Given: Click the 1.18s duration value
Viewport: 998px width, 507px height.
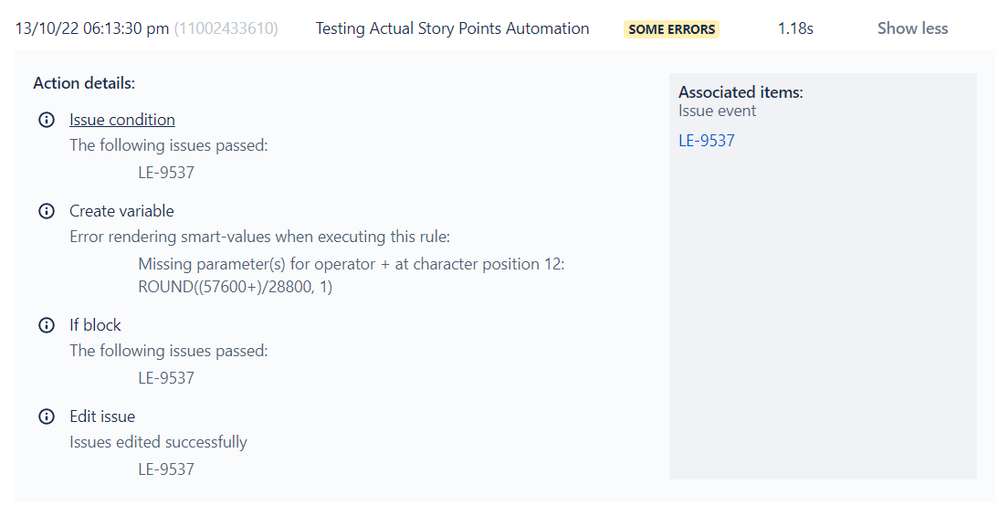Looking at the screenshot, I should 795,29.
